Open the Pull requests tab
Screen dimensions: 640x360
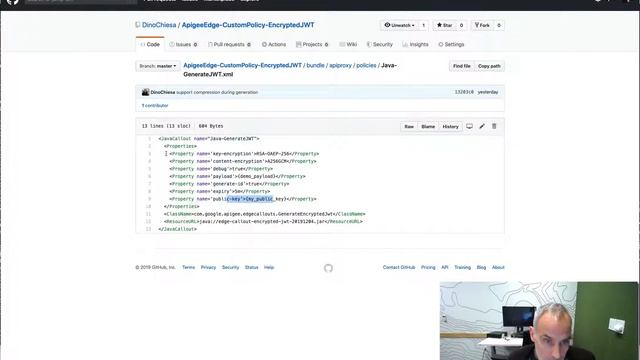point(229,44)
